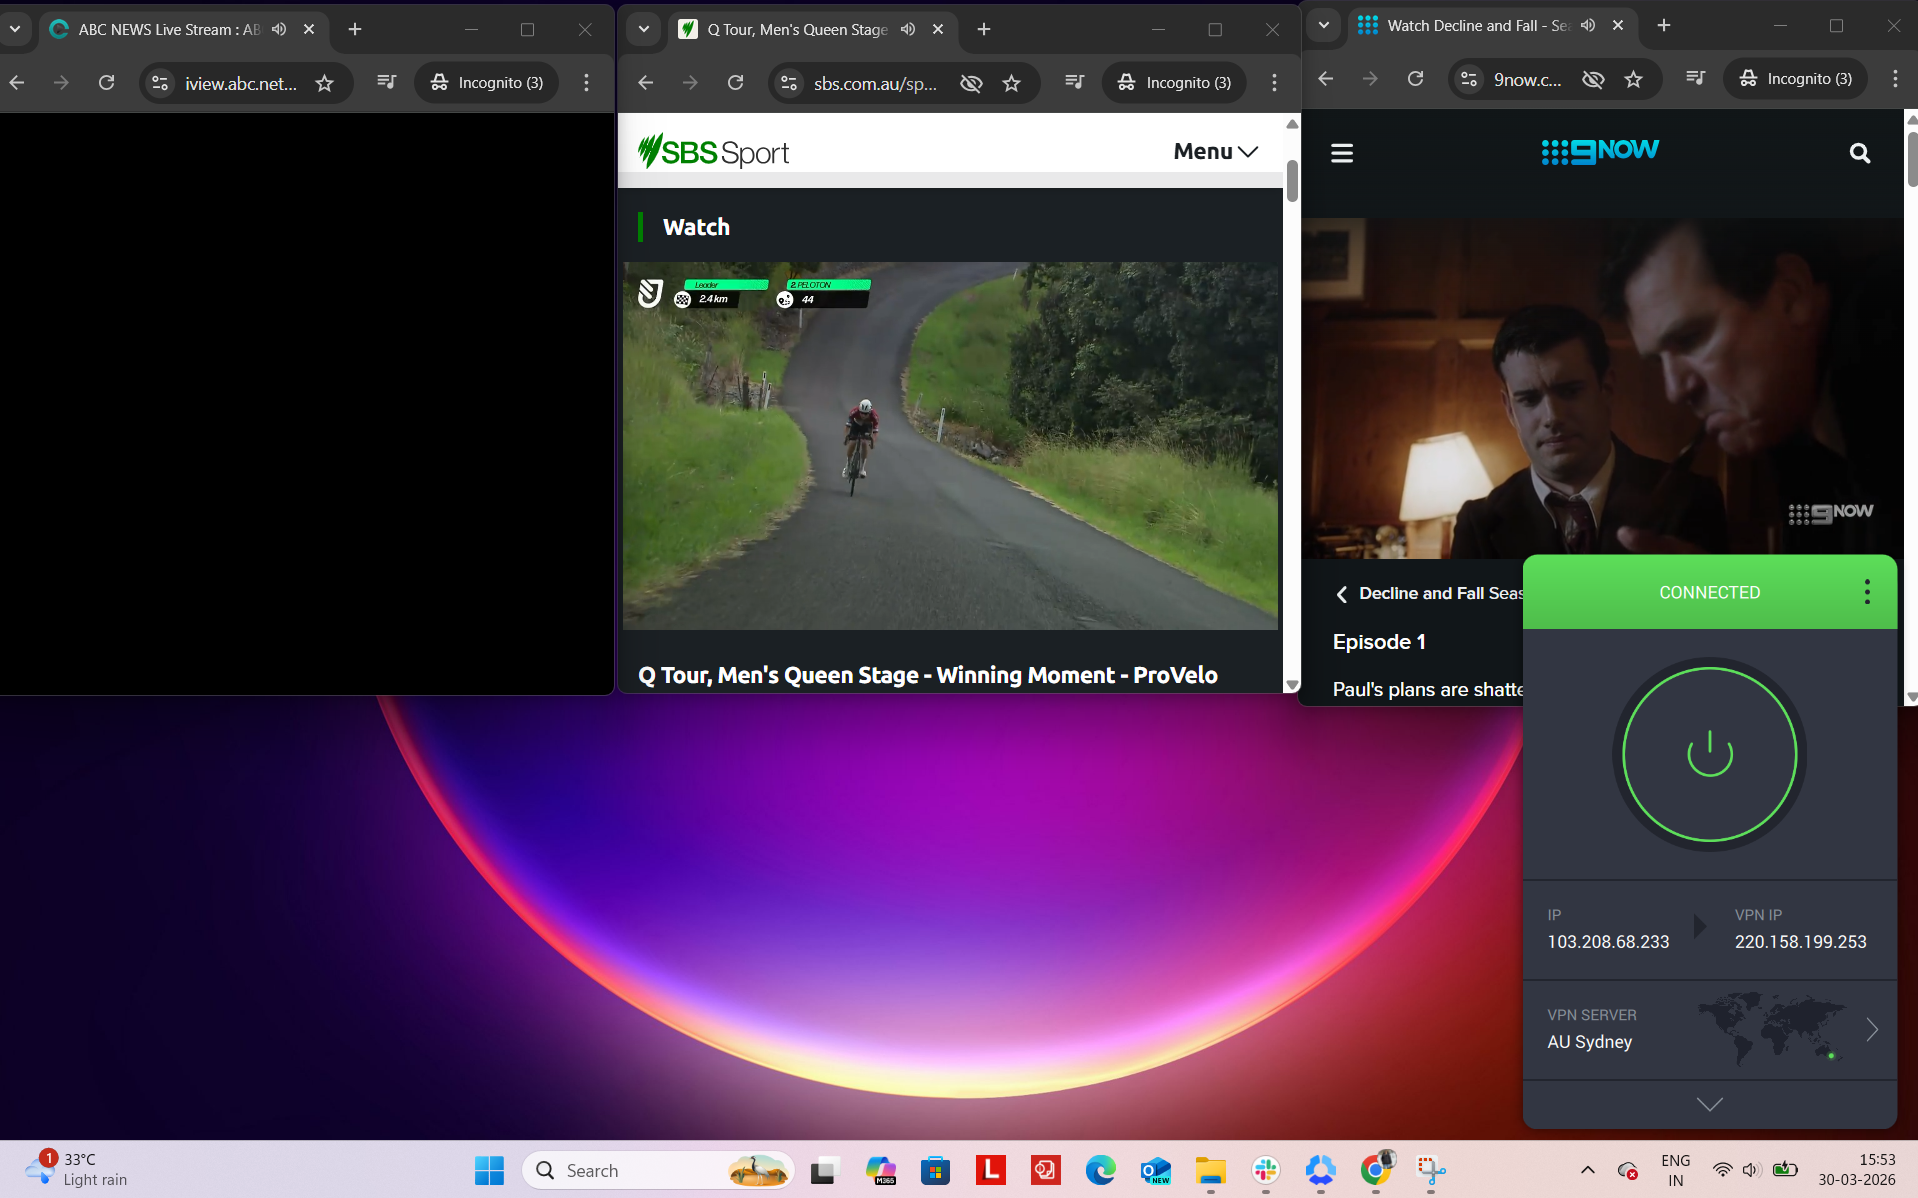Open the Snipping Tool from the taskbar
Viewport: 1918px width, 1198px height.
pyautogui.click(x=1433, y=1170)
